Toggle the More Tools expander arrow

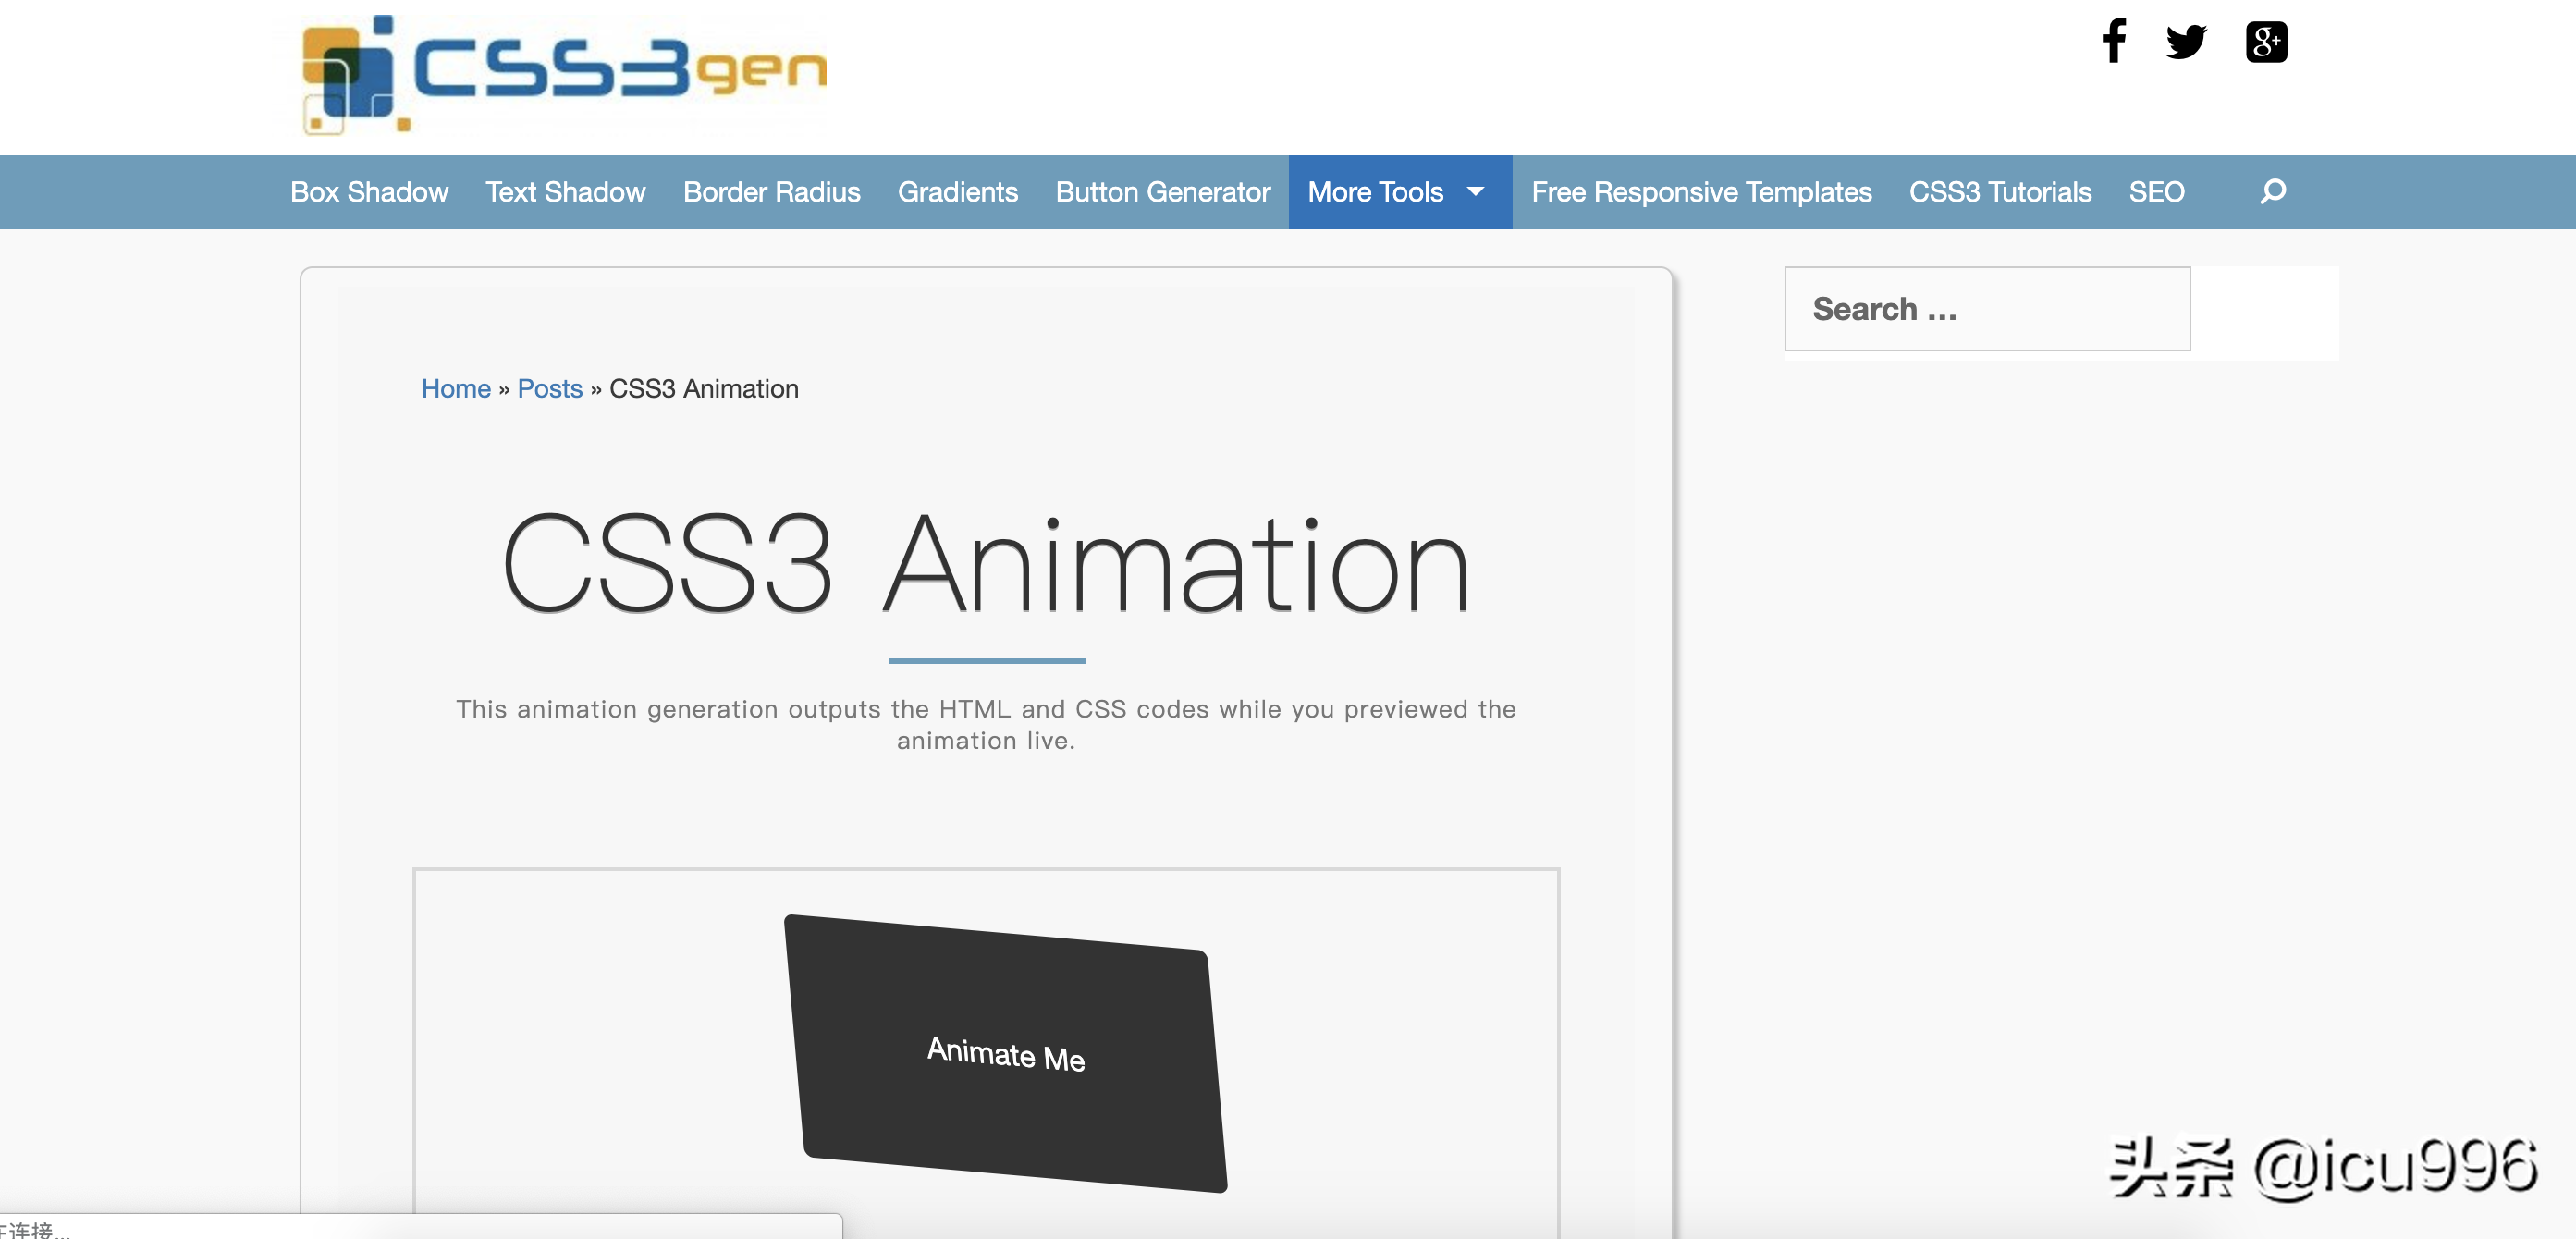pos(1476,192)
